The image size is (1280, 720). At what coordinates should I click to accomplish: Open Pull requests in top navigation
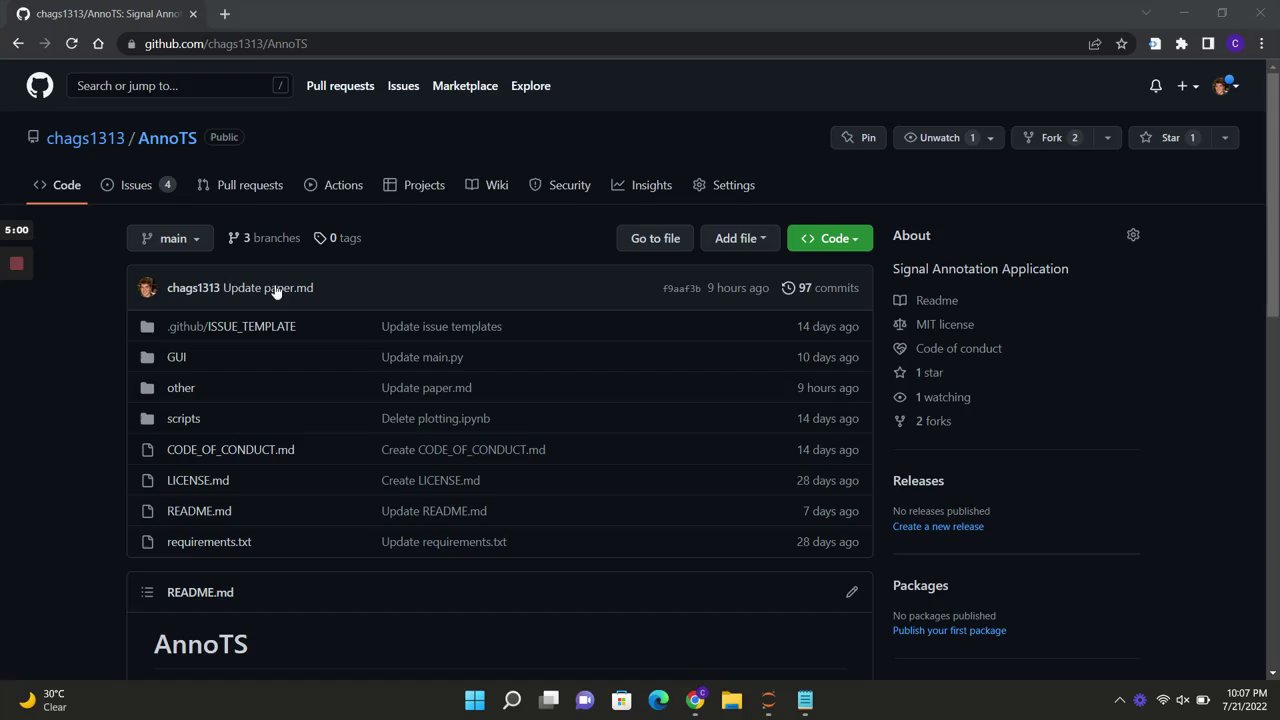click(x=340, y=86)
